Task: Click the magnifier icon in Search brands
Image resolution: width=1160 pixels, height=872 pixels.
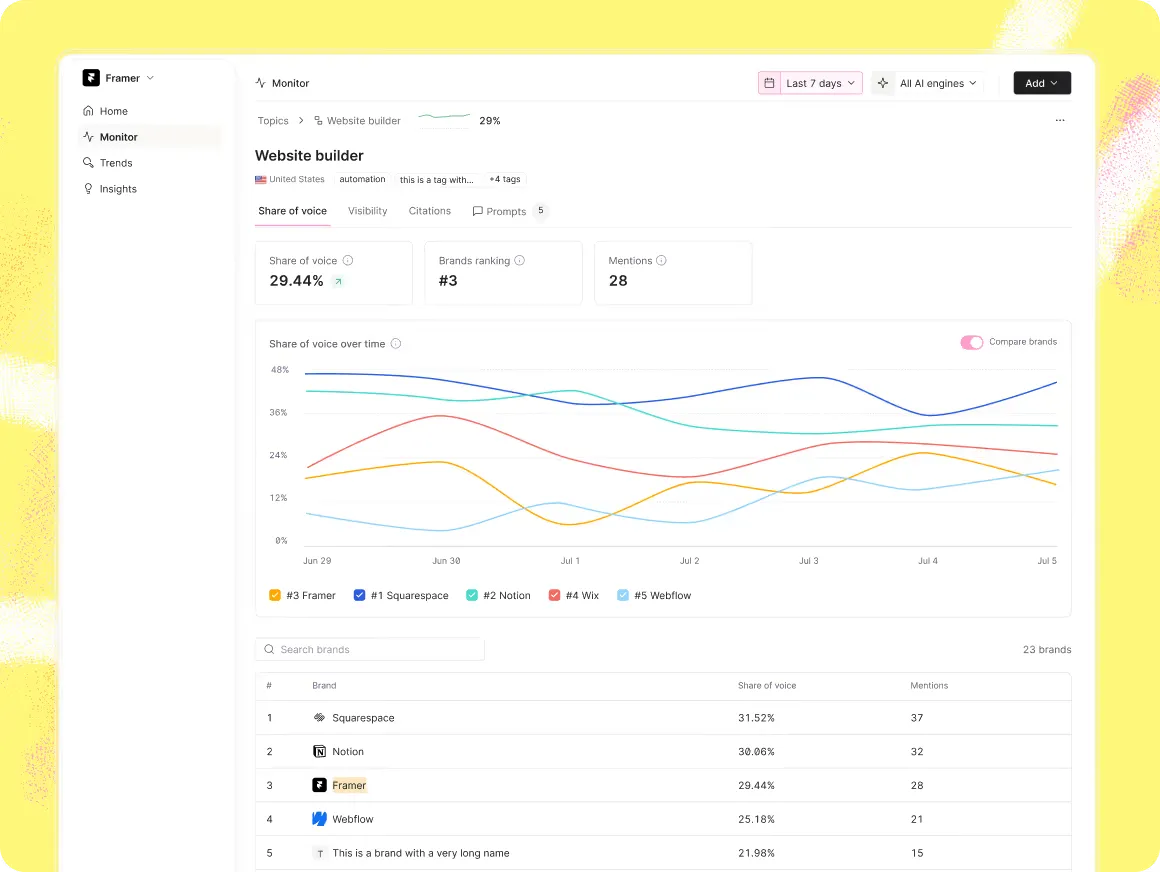Action: (x=269, y=649)
